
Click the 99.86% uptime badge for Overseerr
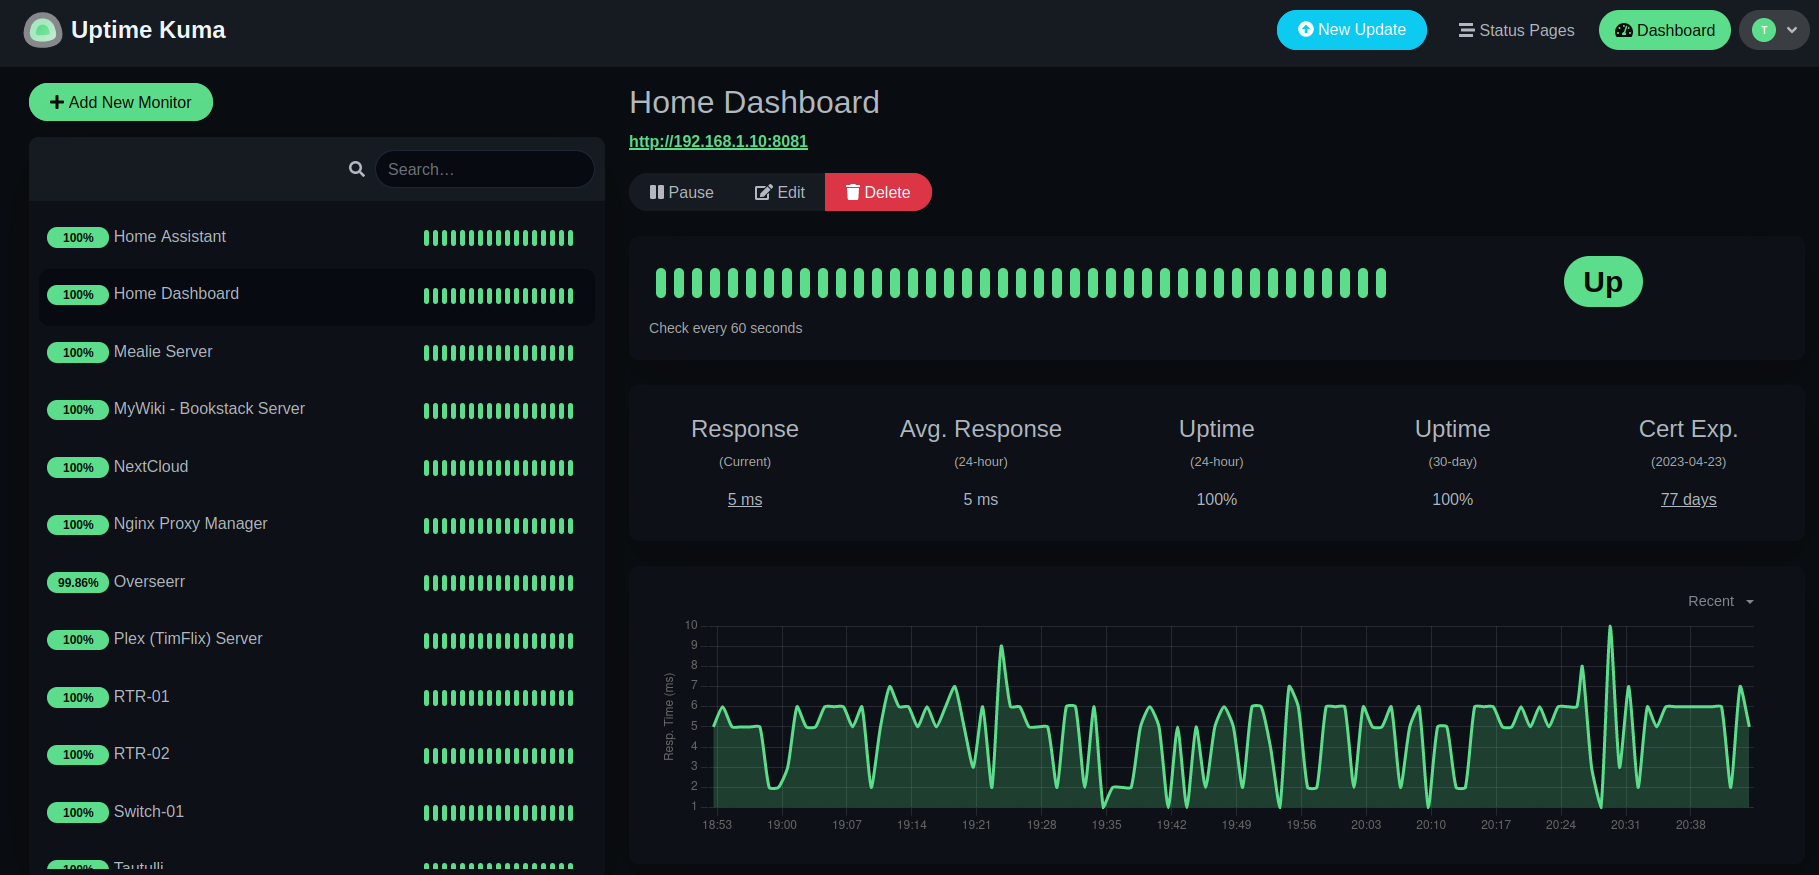pyautogui.click(x=78, y=582)
